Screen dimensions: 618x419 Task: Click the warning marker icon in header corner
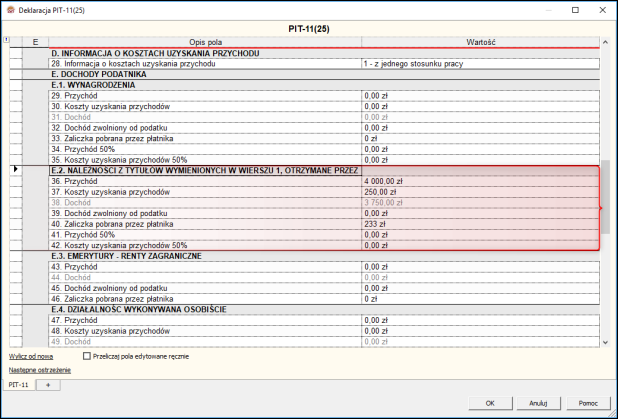[x=6, y=39]
